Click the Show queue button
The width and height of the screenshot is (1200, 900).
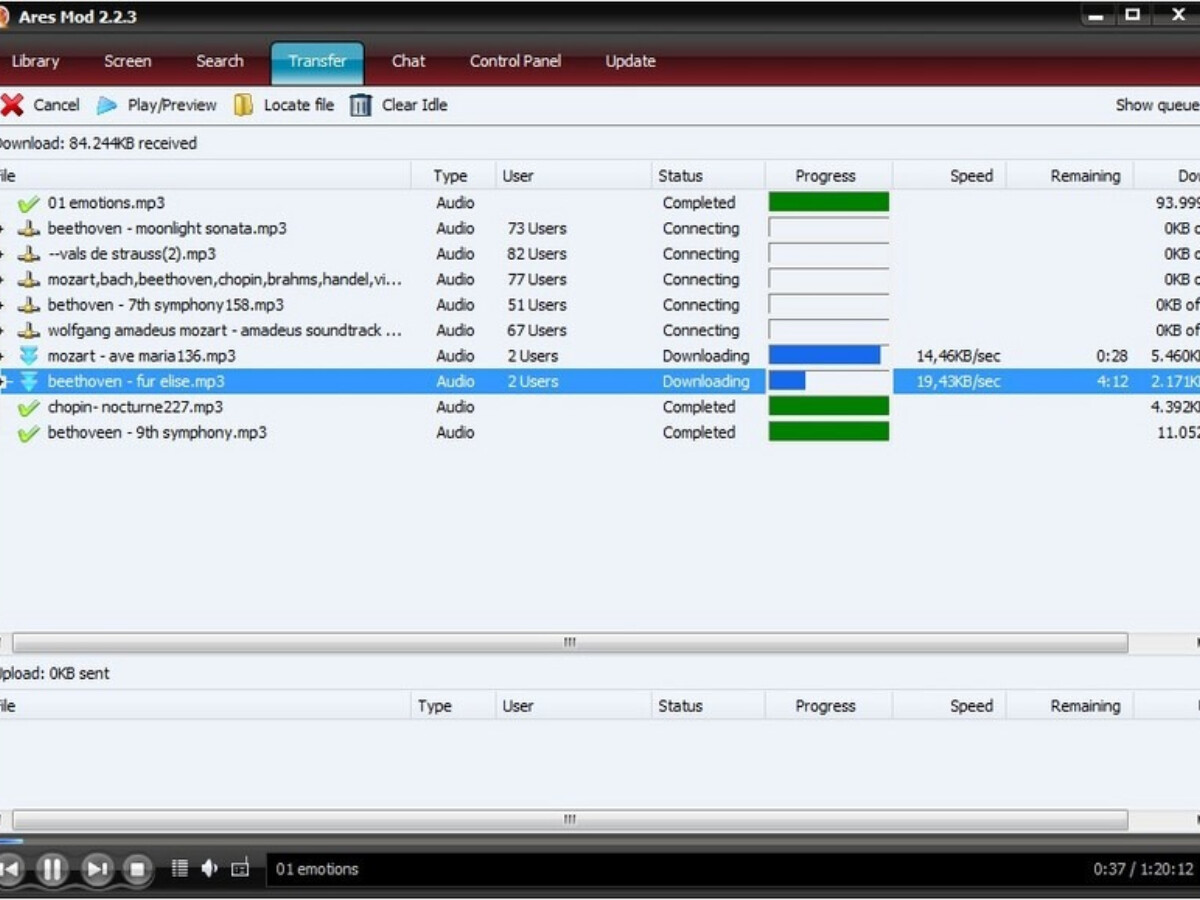pos(1157,105)
